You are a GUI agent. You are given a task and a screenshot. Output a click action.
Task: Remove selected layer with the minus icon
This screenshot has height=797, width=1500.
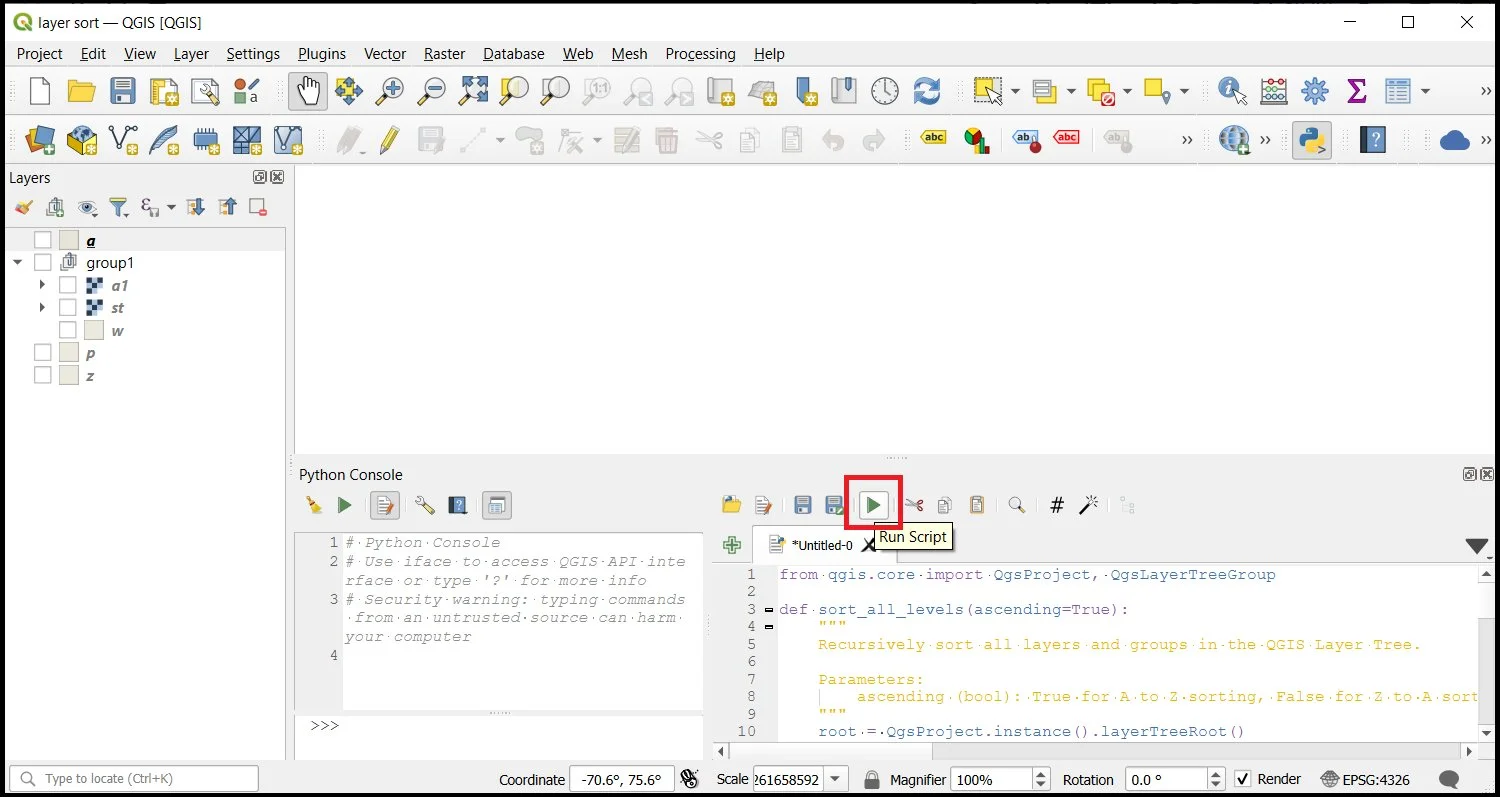(x=257, y=207)
